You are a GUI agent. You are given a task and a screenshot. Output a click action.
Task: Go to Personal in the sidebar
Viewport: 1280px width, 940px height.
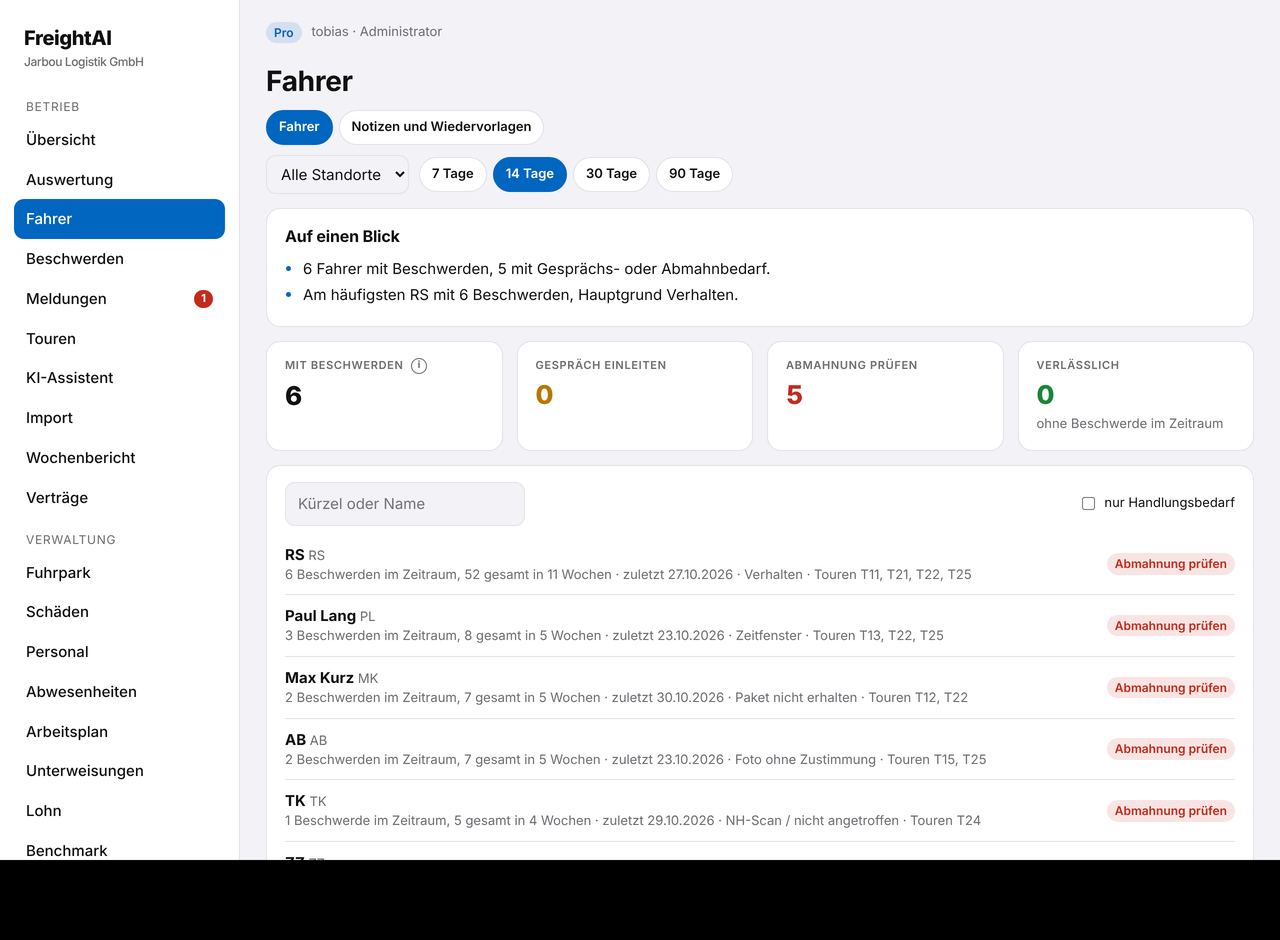pos(119,652)
